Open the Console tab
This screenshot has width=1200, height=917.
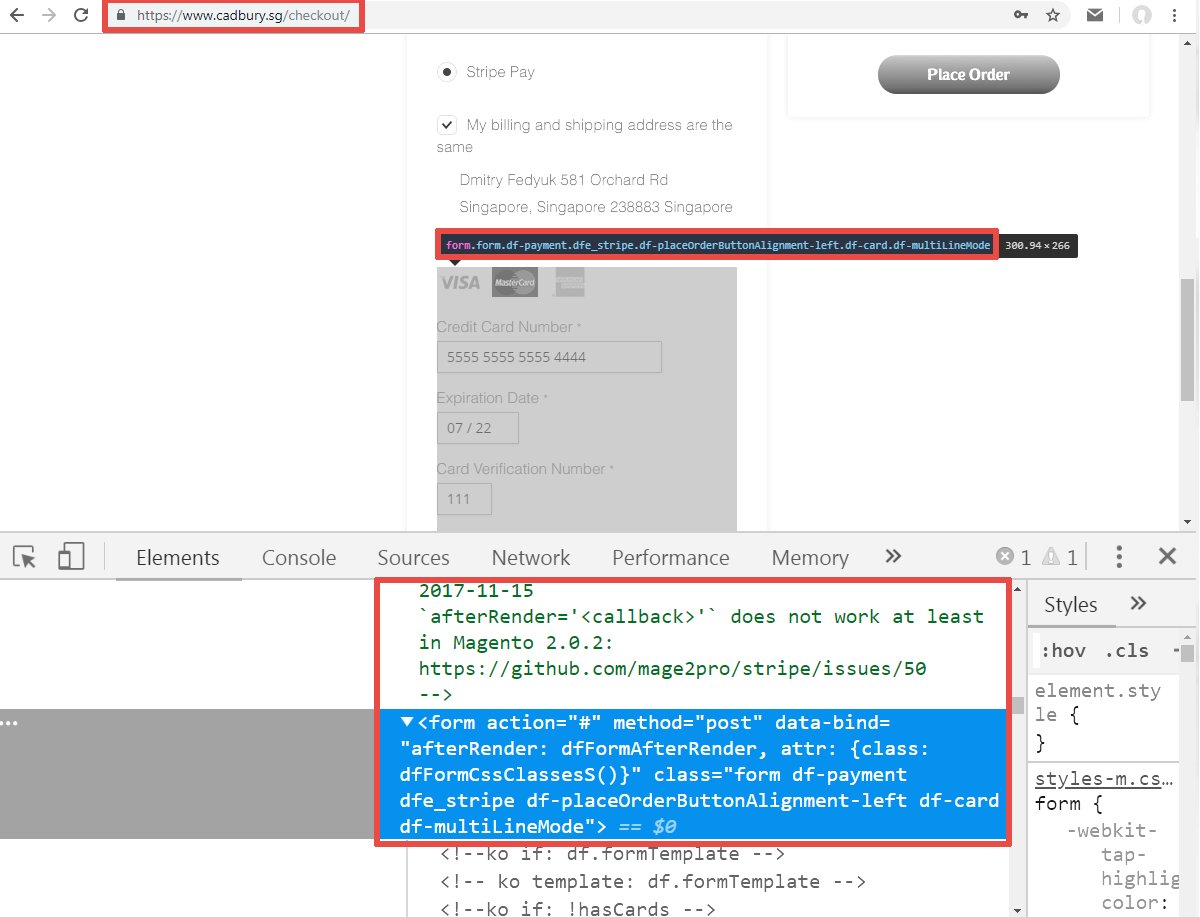click(299, 558)
